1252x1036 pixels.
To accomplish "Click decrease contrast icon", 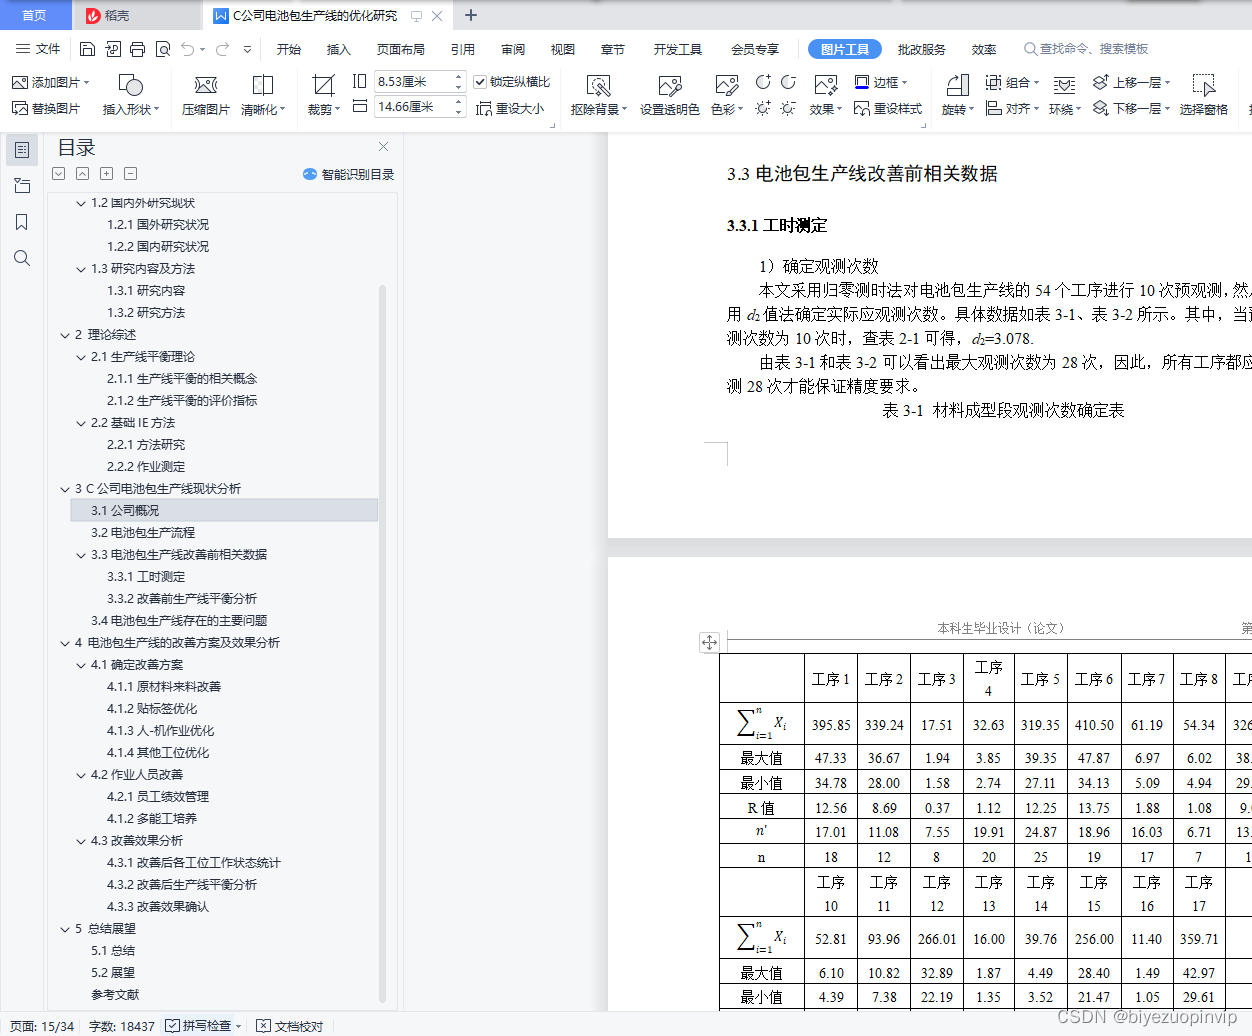I will point(788,82).
